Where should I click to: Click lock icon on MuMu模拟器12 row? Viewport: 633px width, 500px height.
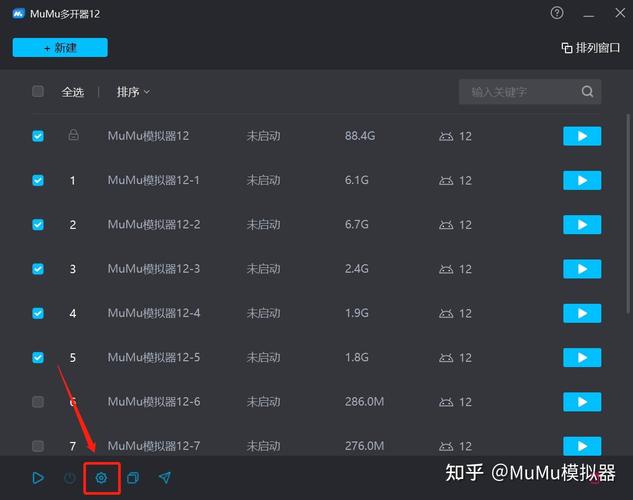pos(73,135)
